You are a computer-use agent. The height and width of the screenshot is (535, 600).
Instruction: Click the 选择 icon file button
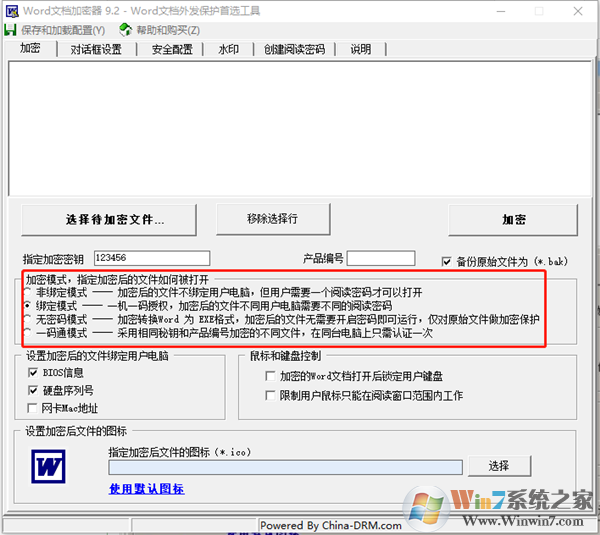point(499,466)
